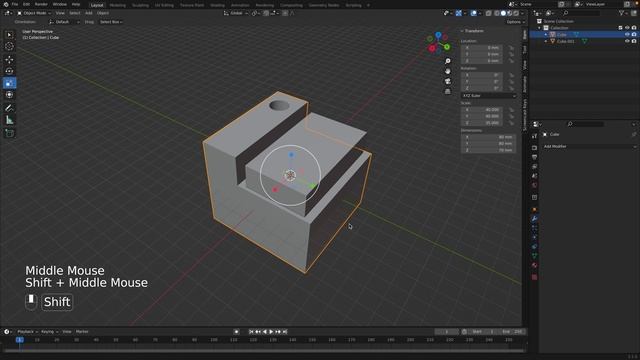Select the Transform tool
The image size is (640, 360).
[9, 95]
